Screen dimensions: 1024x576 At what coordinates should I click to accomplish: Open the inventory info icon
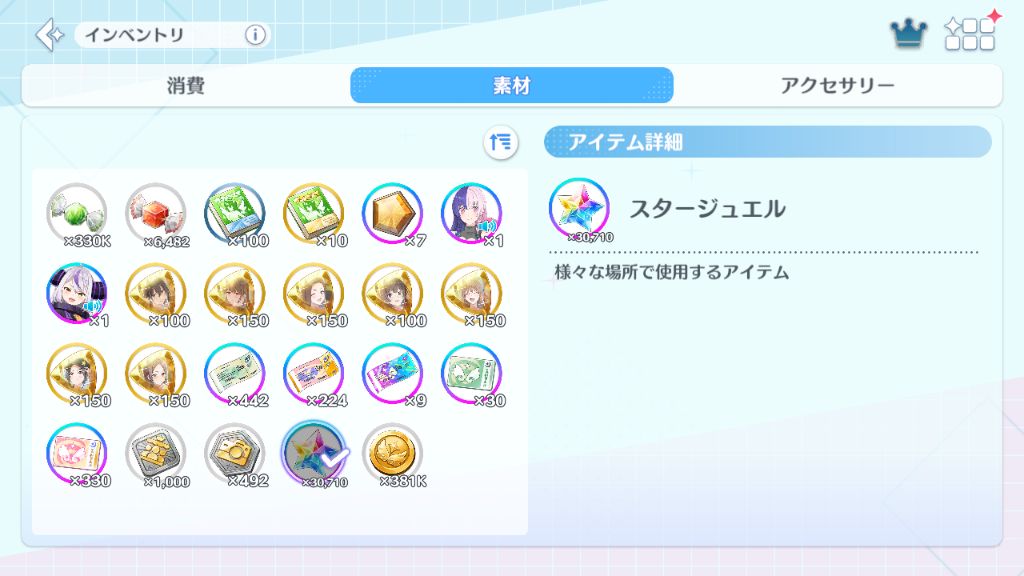255,35
